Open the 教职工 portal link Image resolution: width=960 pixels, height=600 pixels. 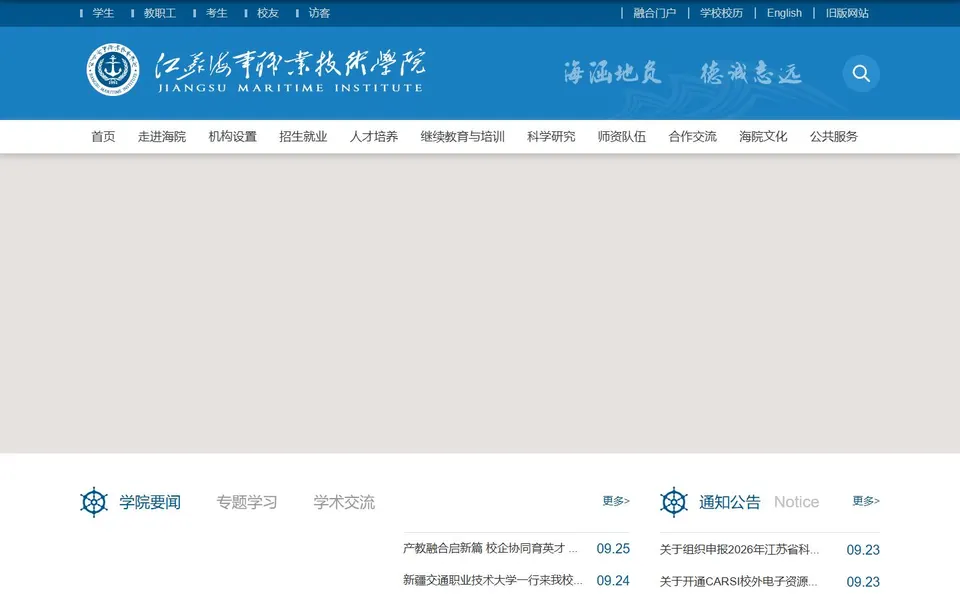(160, 13)
